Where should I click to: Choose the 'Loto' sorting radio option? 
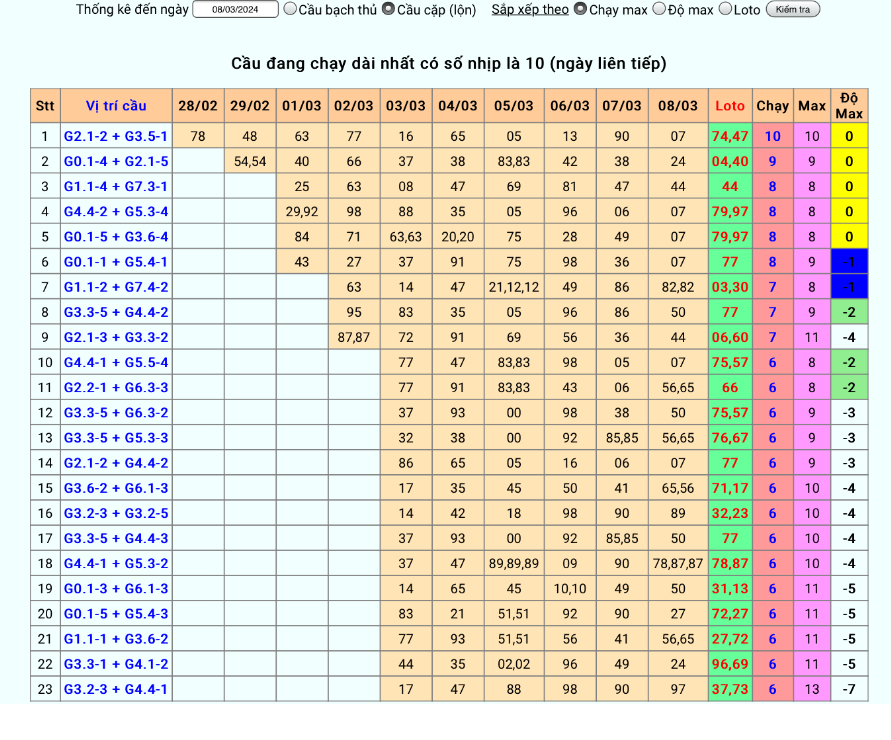pyautogui.click(x=725, y=9)
